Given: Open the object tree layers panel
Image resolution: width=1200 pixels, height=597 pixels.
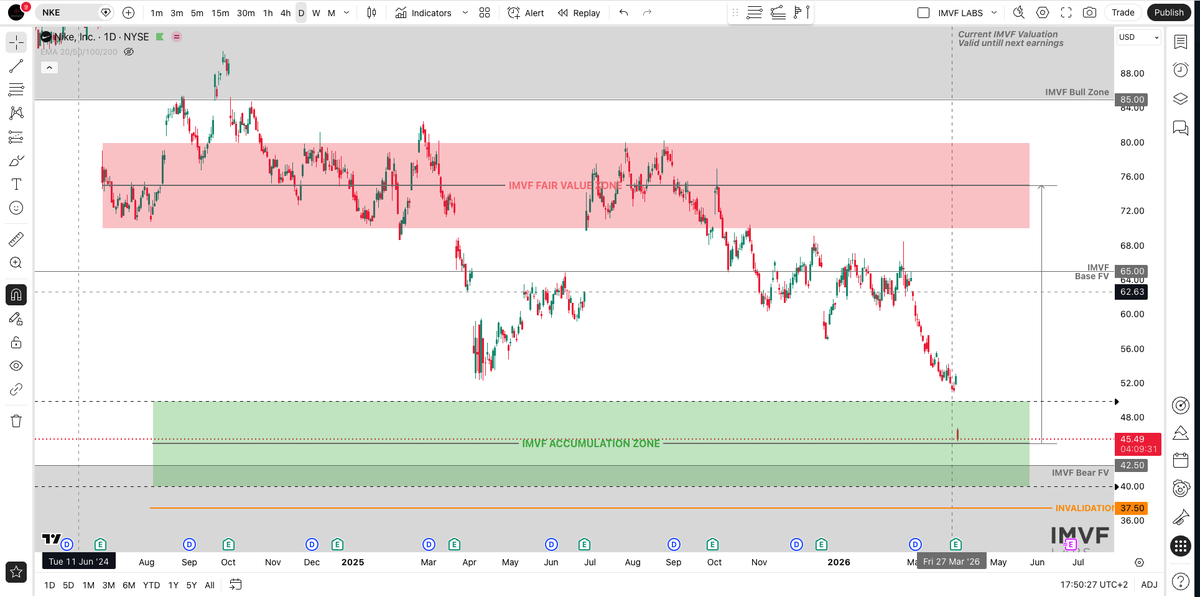Looking at the screenshot, I should click(x=1181, y=97).
